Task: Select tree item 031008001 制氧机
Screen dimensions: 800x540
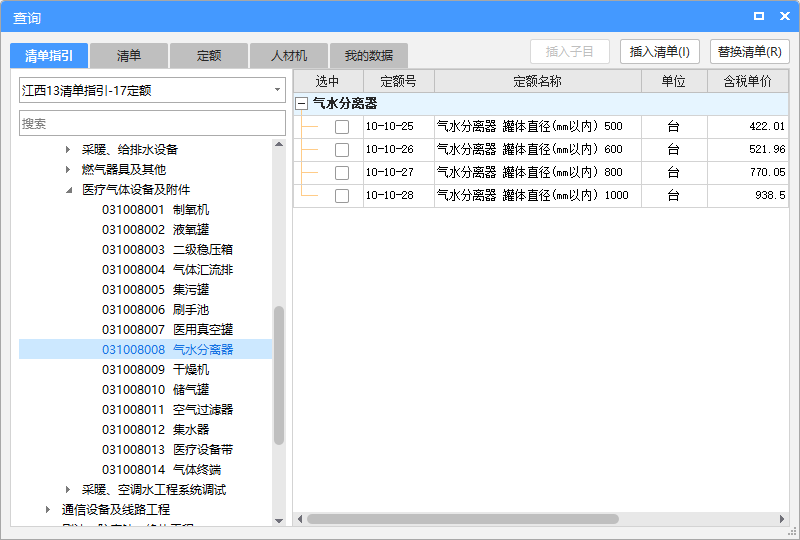Action: click(x=155, y=210)
